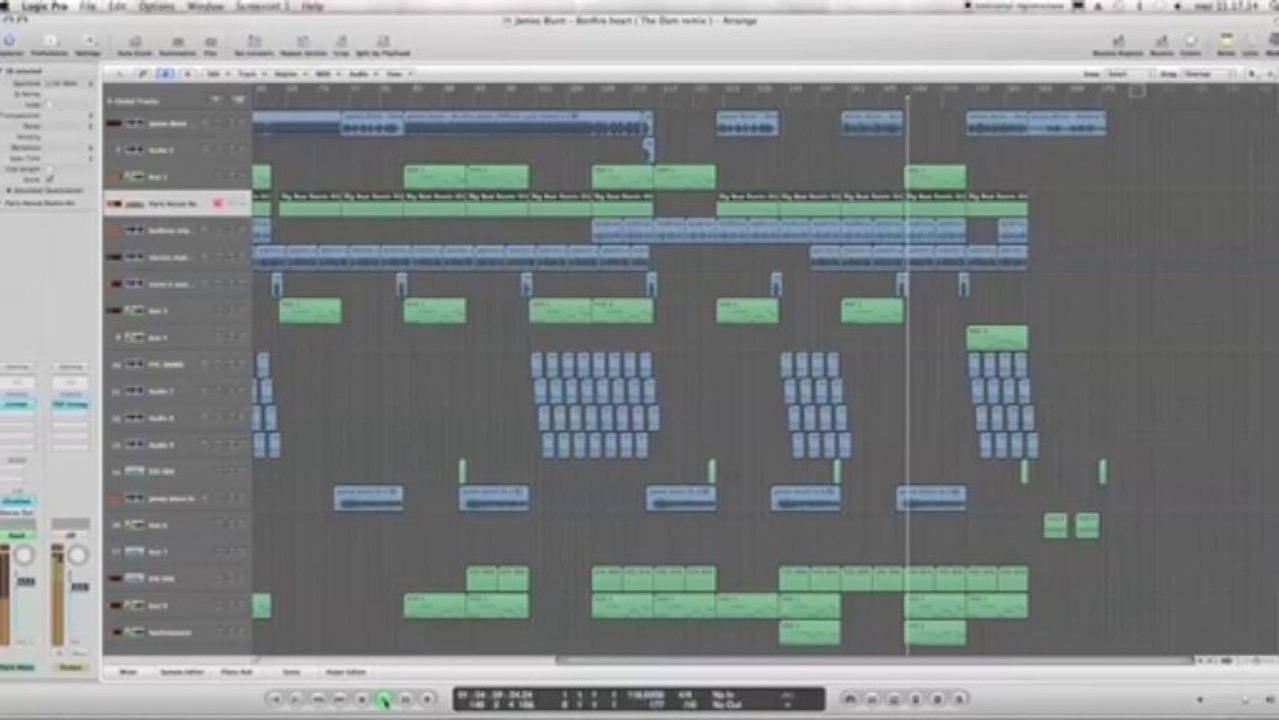Click the track icon of Inst 1
The height and width of the screenshot is (720, 1279).
(x=134, y=177)
